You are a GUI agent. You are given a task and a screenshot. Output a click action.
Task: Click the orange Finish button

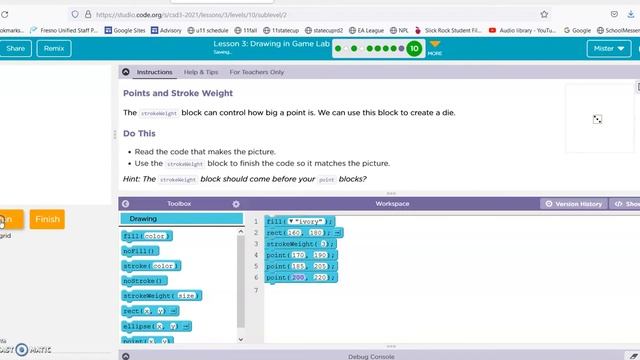(x=47, y=219)
